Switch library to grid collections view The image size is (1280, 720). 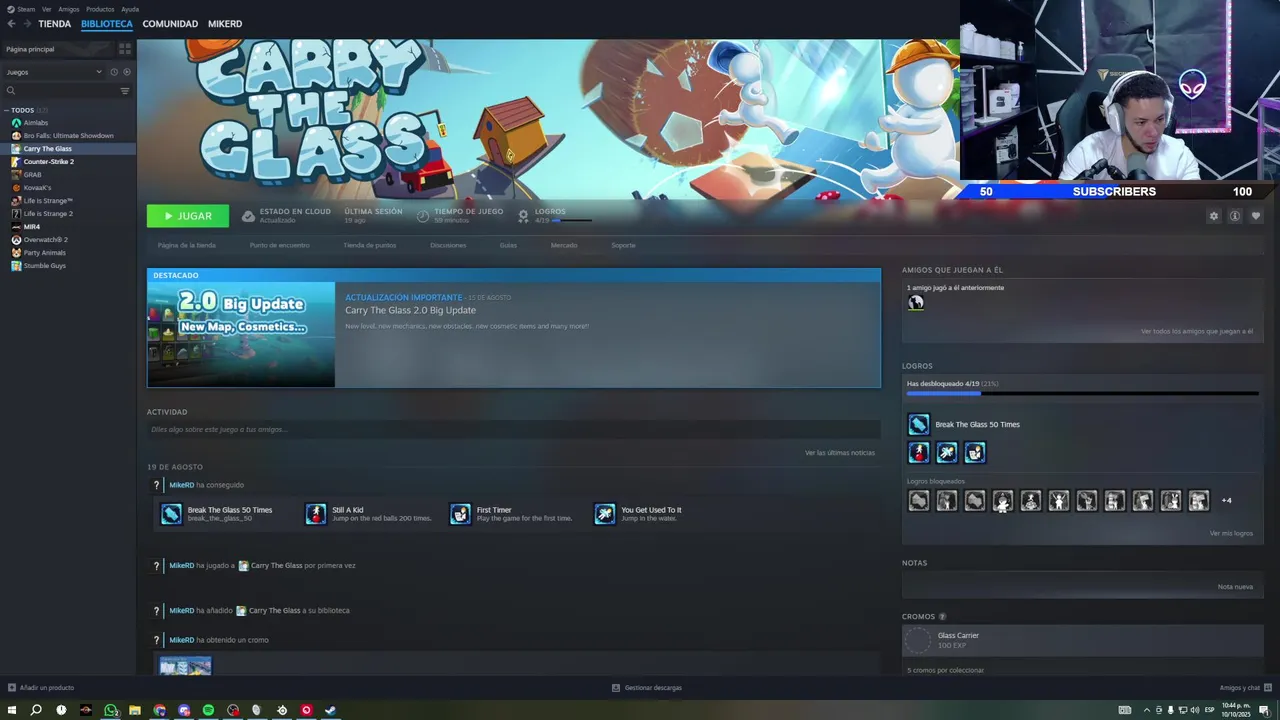[125, 48]
